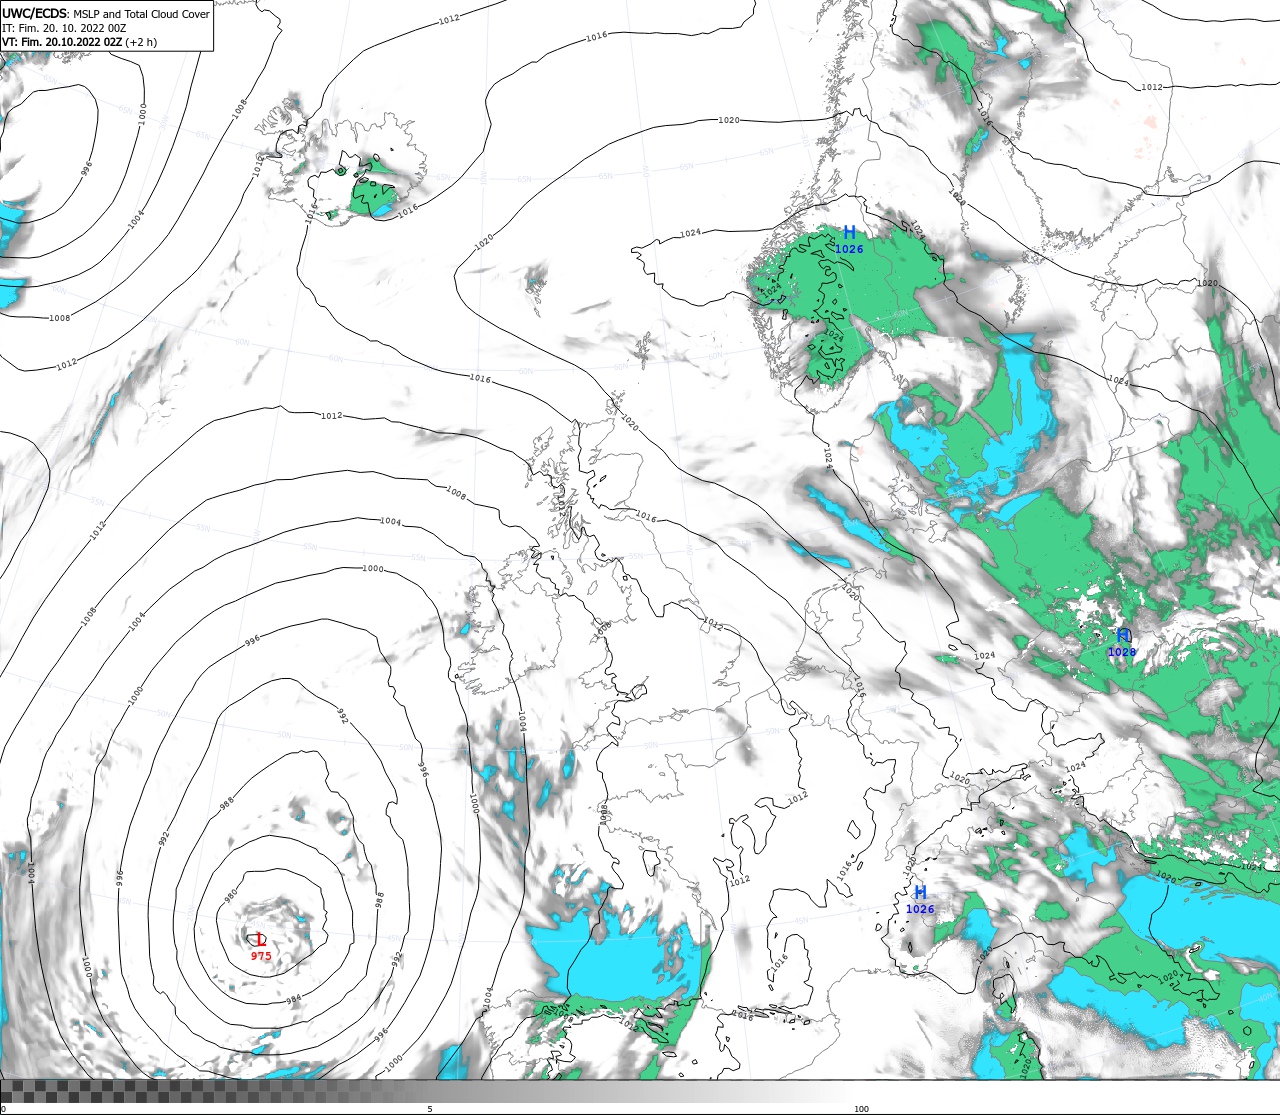Click the 'VT: Fim. 20.10.2022 02Z (+2 h)' line
The height and width of the screenshot is (1115, 1280).
pyautogui.click(x=79, y=42)
